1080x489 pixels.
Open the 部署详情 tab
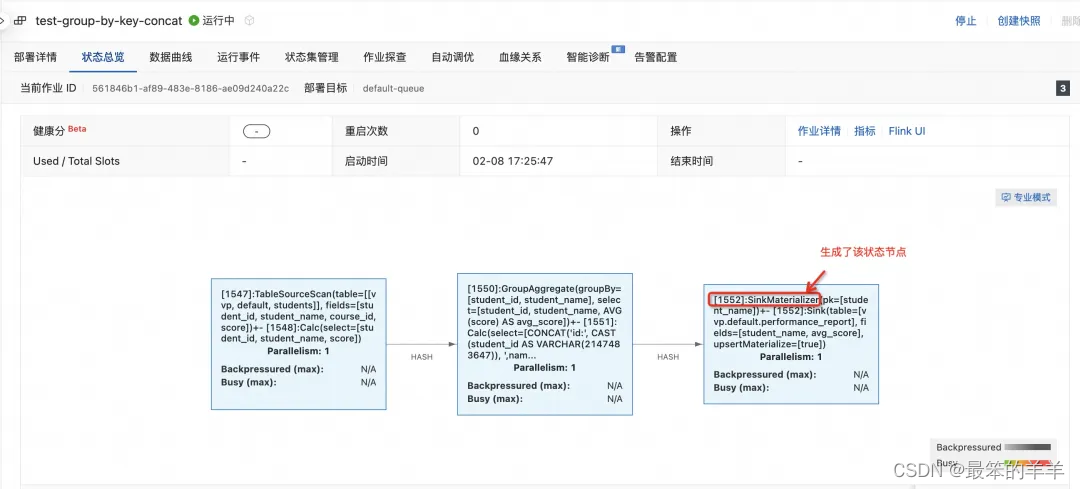tap(35, 57)
